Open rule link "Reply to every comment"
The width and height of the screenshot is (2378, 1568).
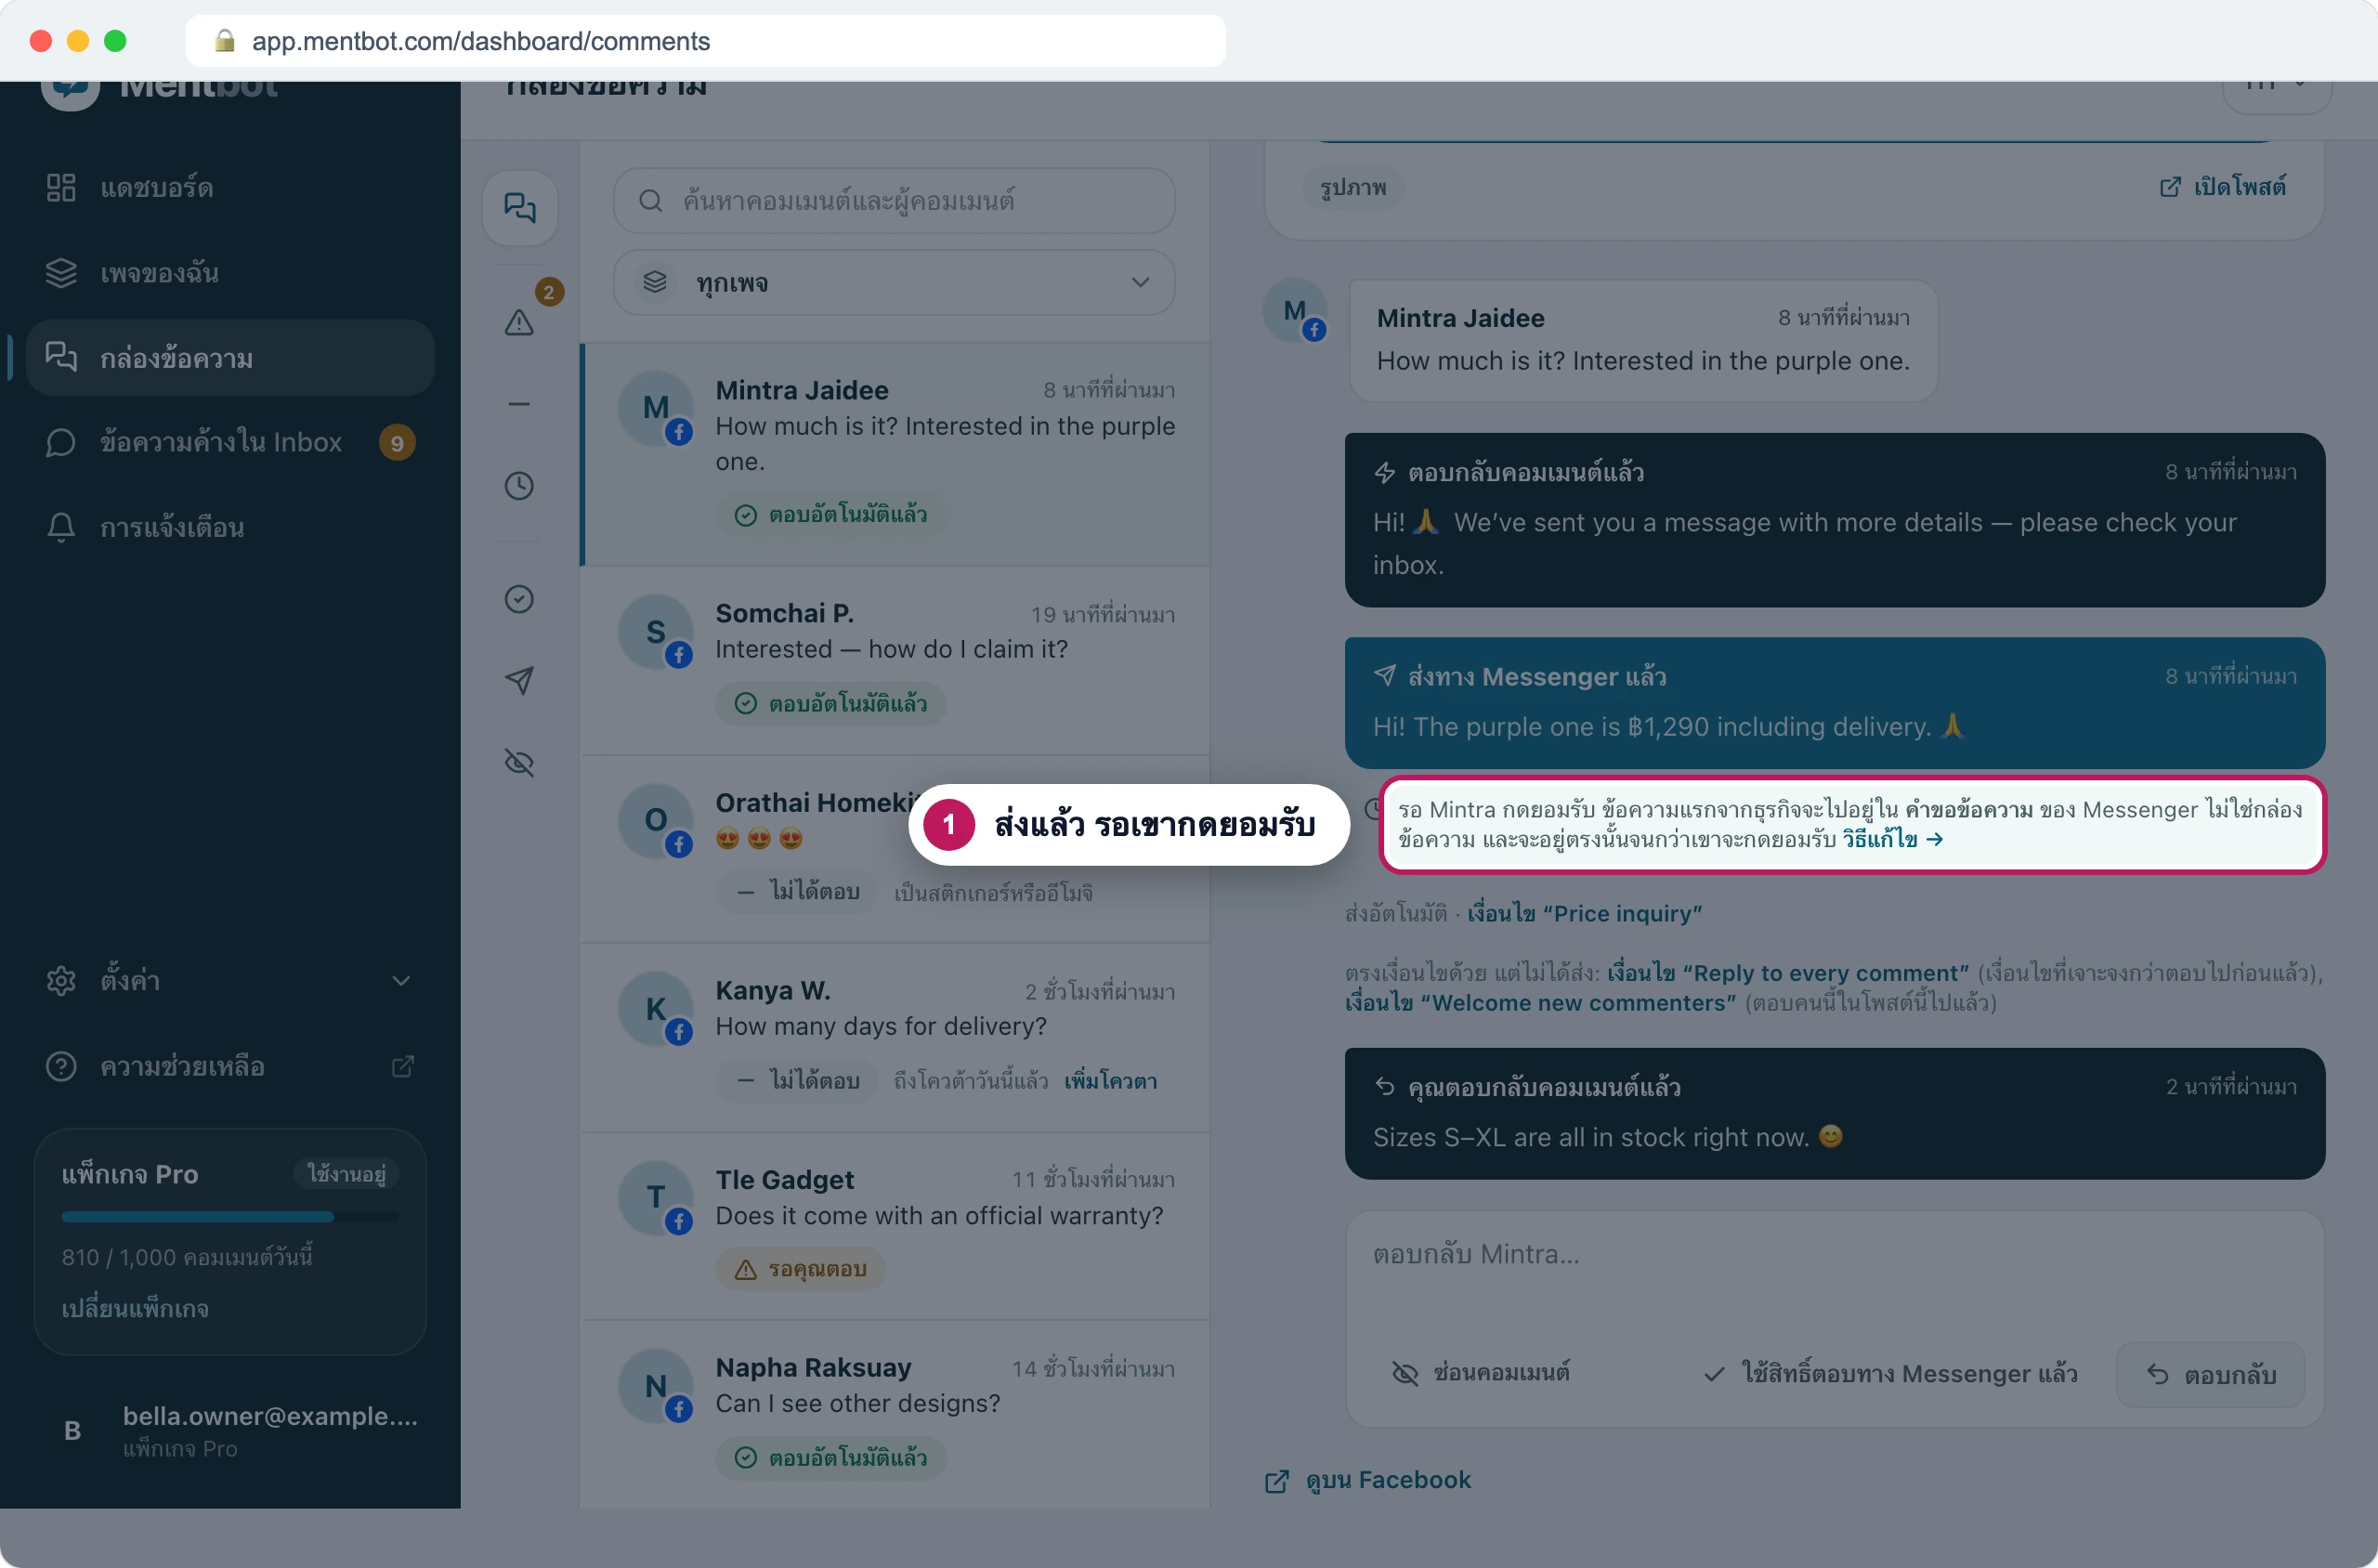1788,973
